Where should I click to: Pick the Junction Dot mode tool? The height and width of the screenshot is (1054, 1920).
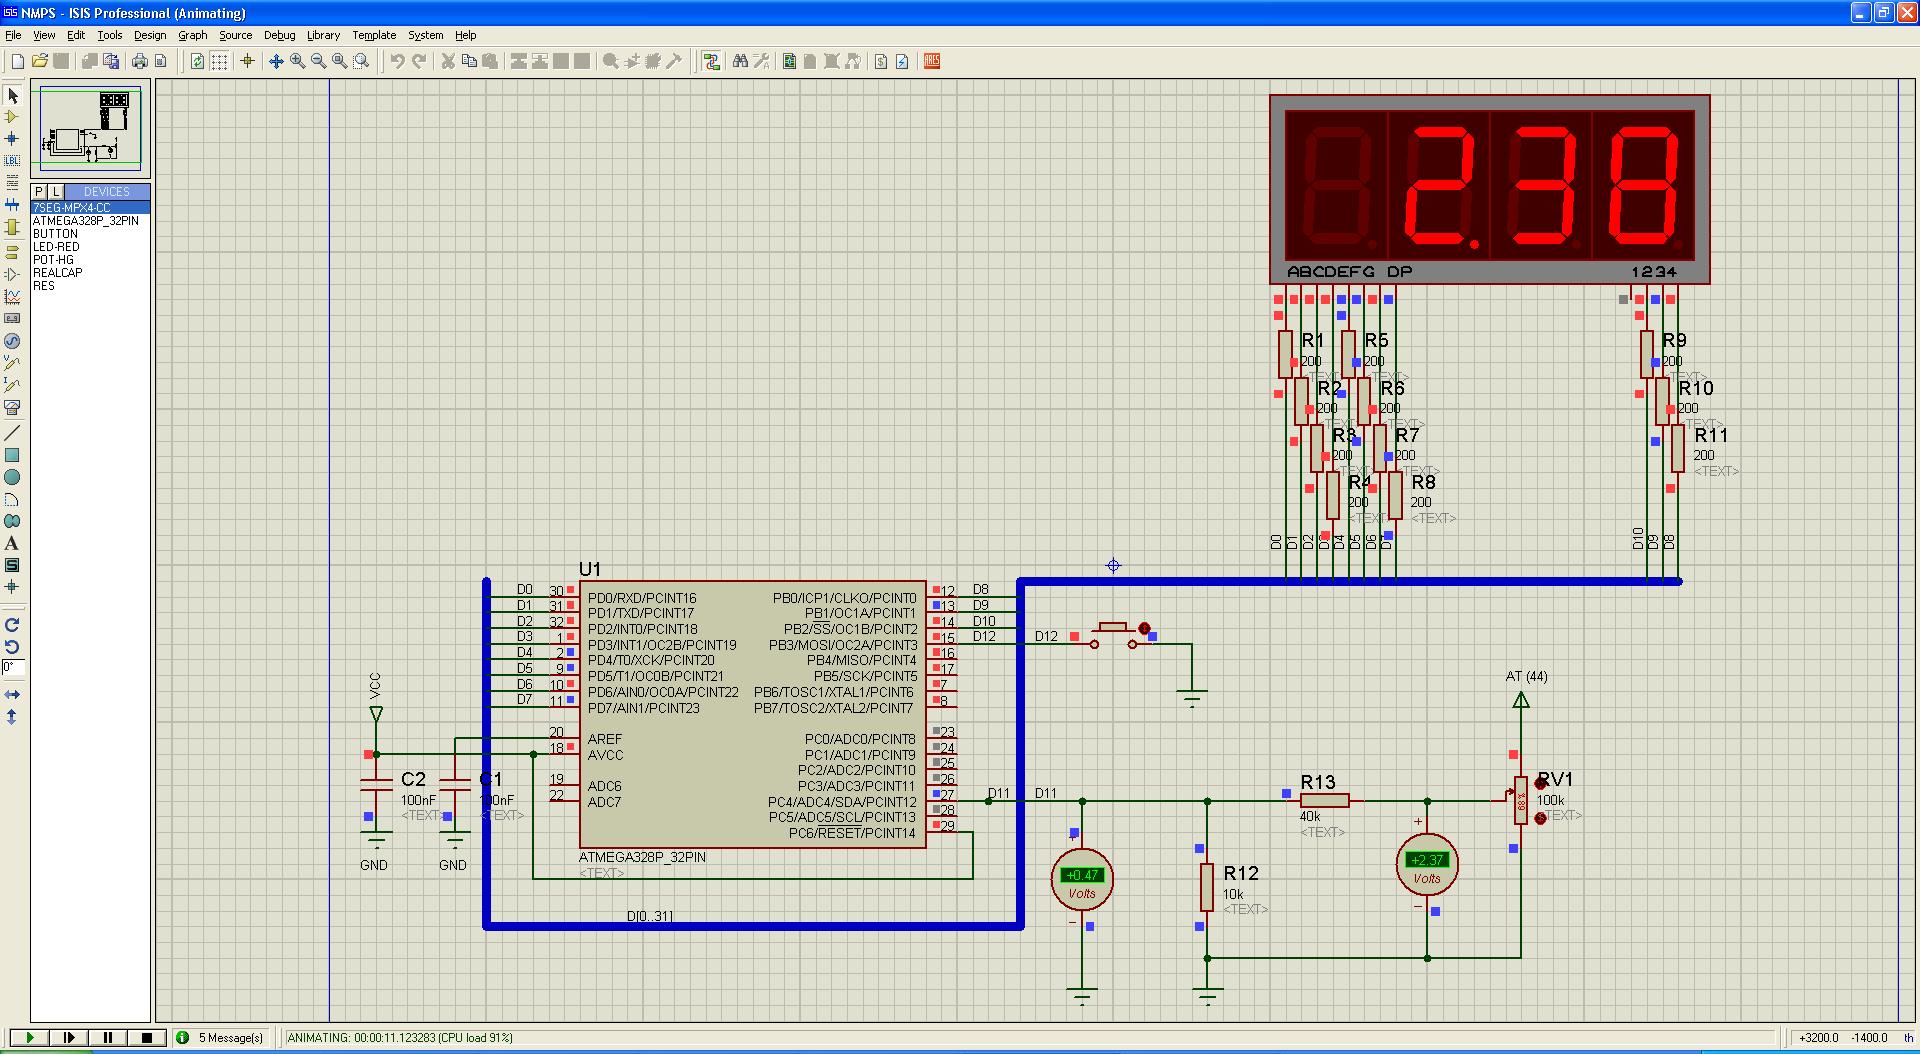[12, 139]
